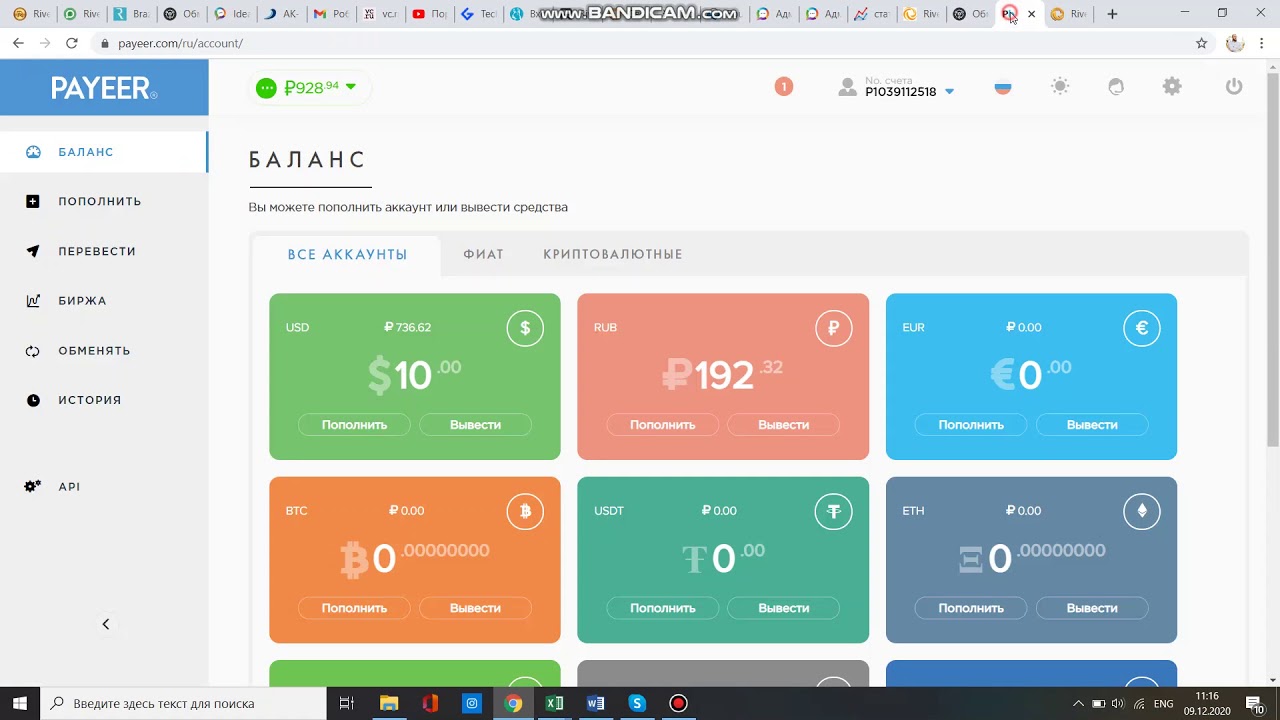This screenshot has width=1280, height=720.
Task: Click Вывести on the BTC card
Action: (x=475, y=608)
